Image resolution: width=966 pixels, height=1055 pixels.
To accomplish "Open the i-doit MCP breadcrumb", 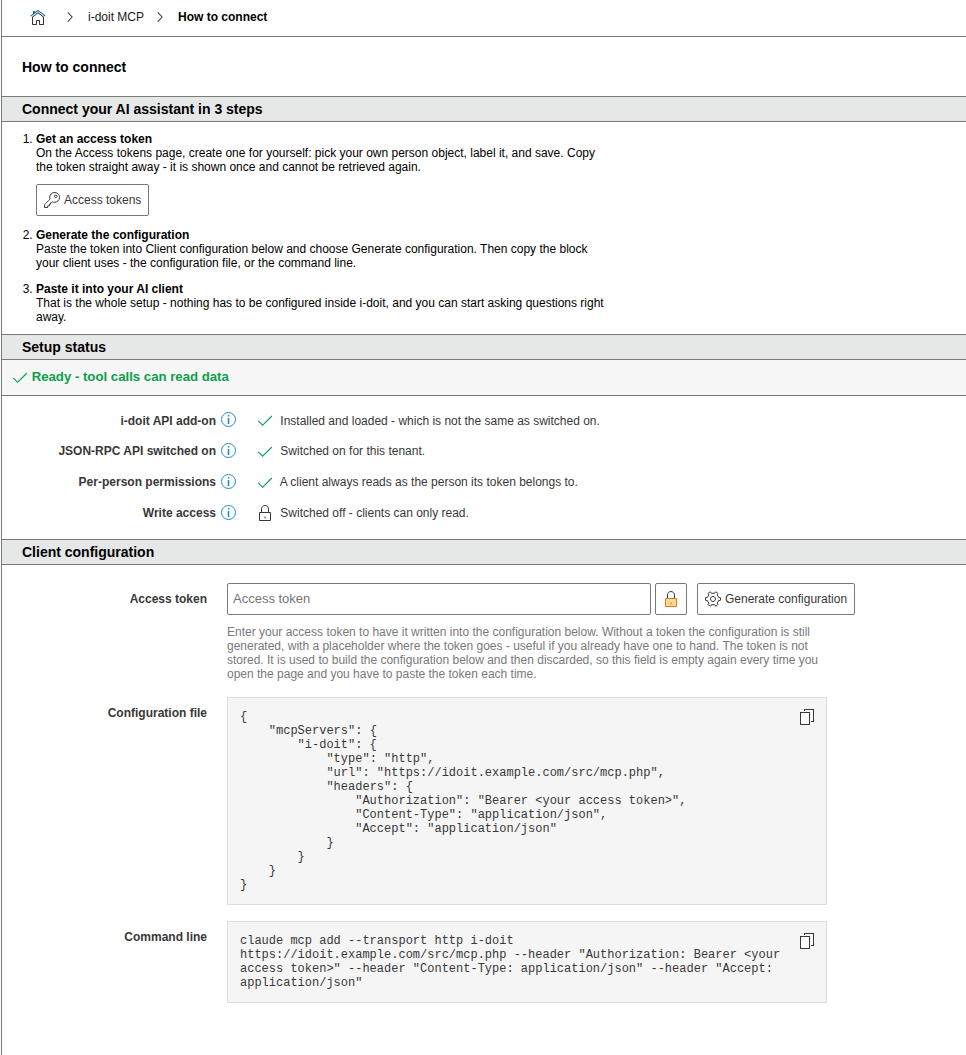I will tap(116, 17).
